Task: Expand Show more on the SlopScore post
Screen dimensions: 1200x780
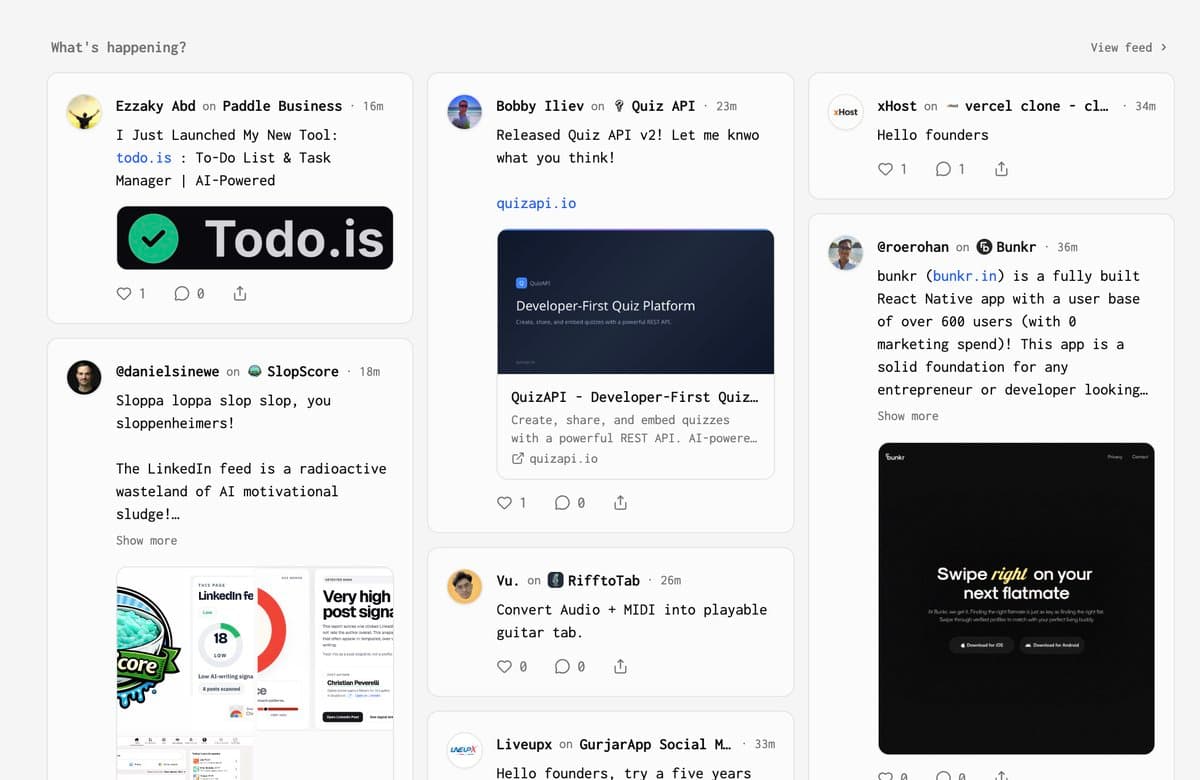Action: tap(146, 540)
